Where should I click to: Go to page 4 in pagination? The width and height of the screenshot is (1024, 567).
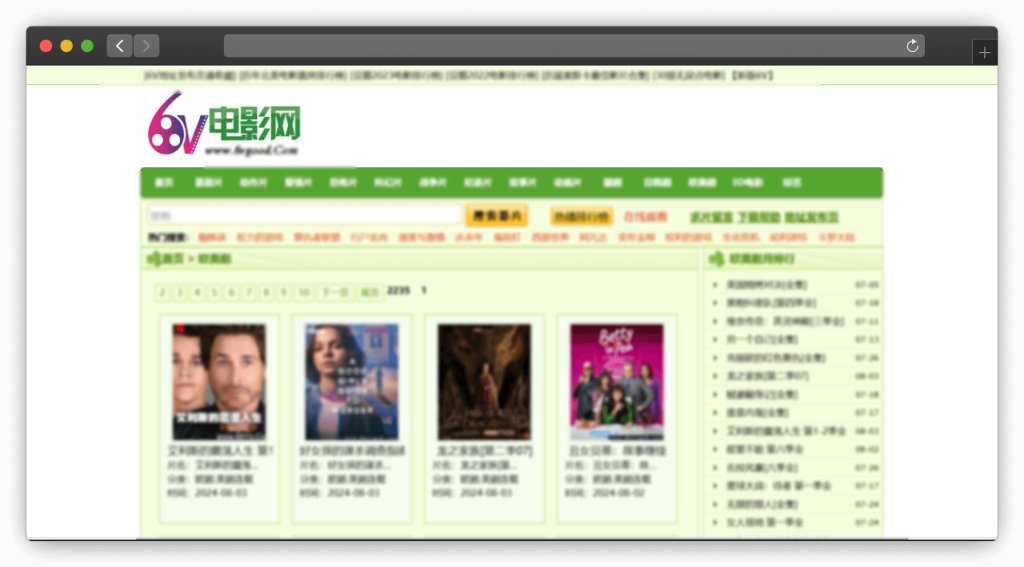(x=197, y=292)
